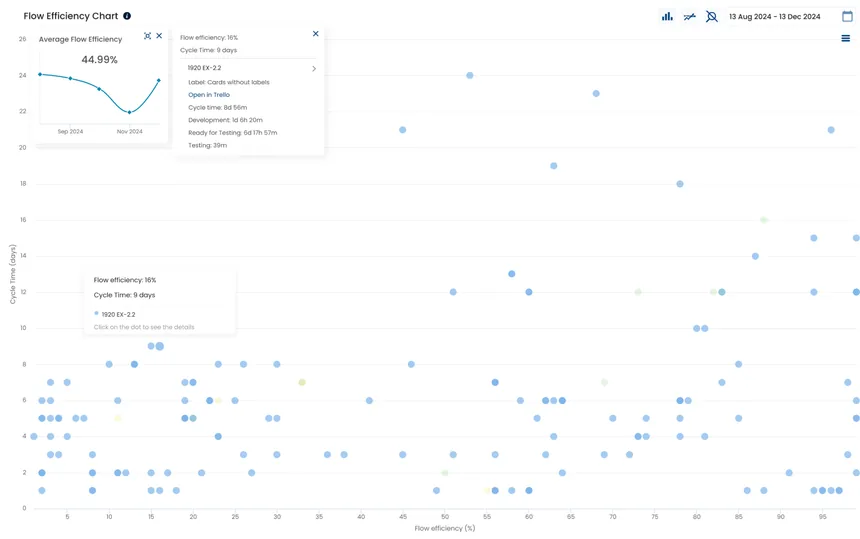Click 'Cycle time: 8d 56m' text
The height and width of the screenshot is (539, 860).
(x=218, y=107)
